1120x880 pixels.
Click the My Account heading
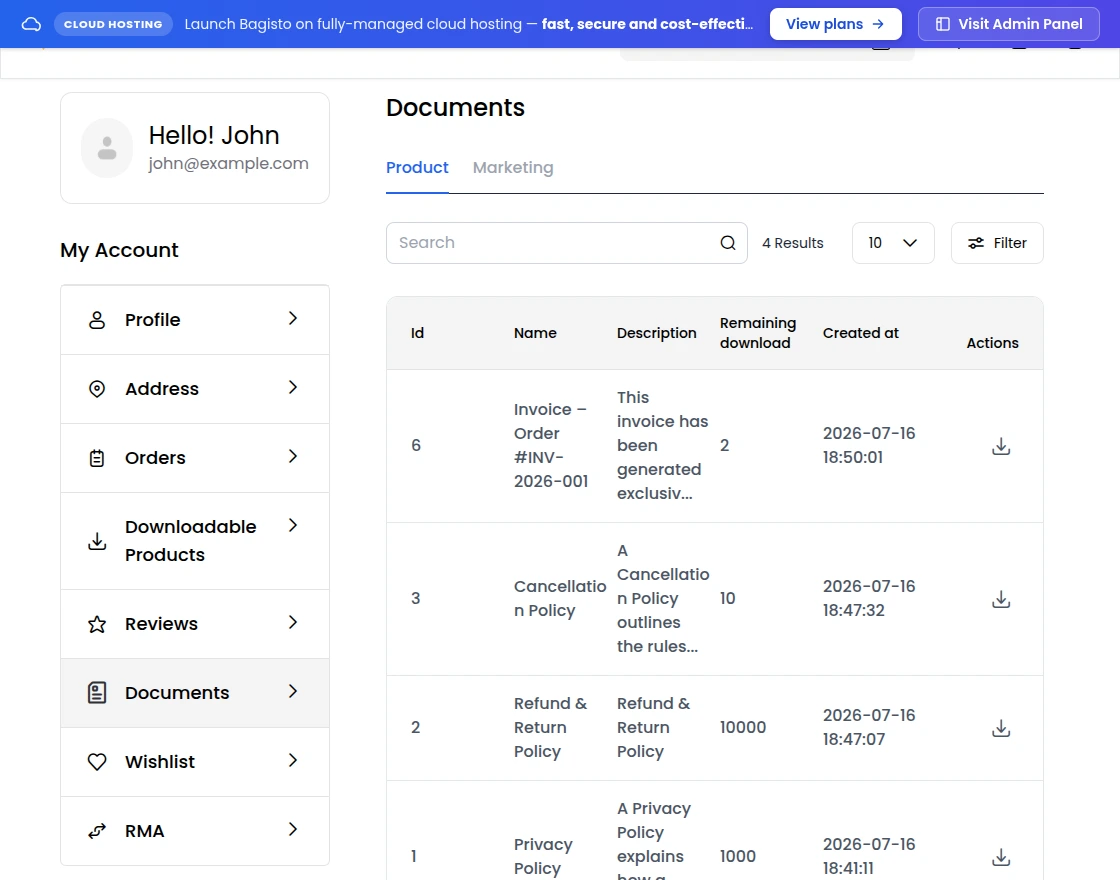point(119,250)
